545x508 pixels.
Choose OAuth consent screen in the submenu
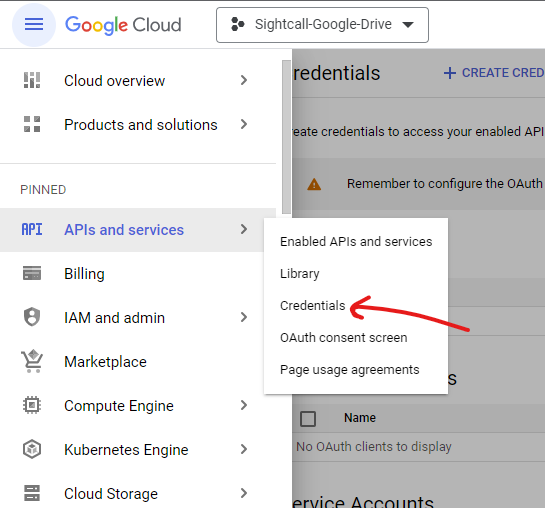pos(356,337)
